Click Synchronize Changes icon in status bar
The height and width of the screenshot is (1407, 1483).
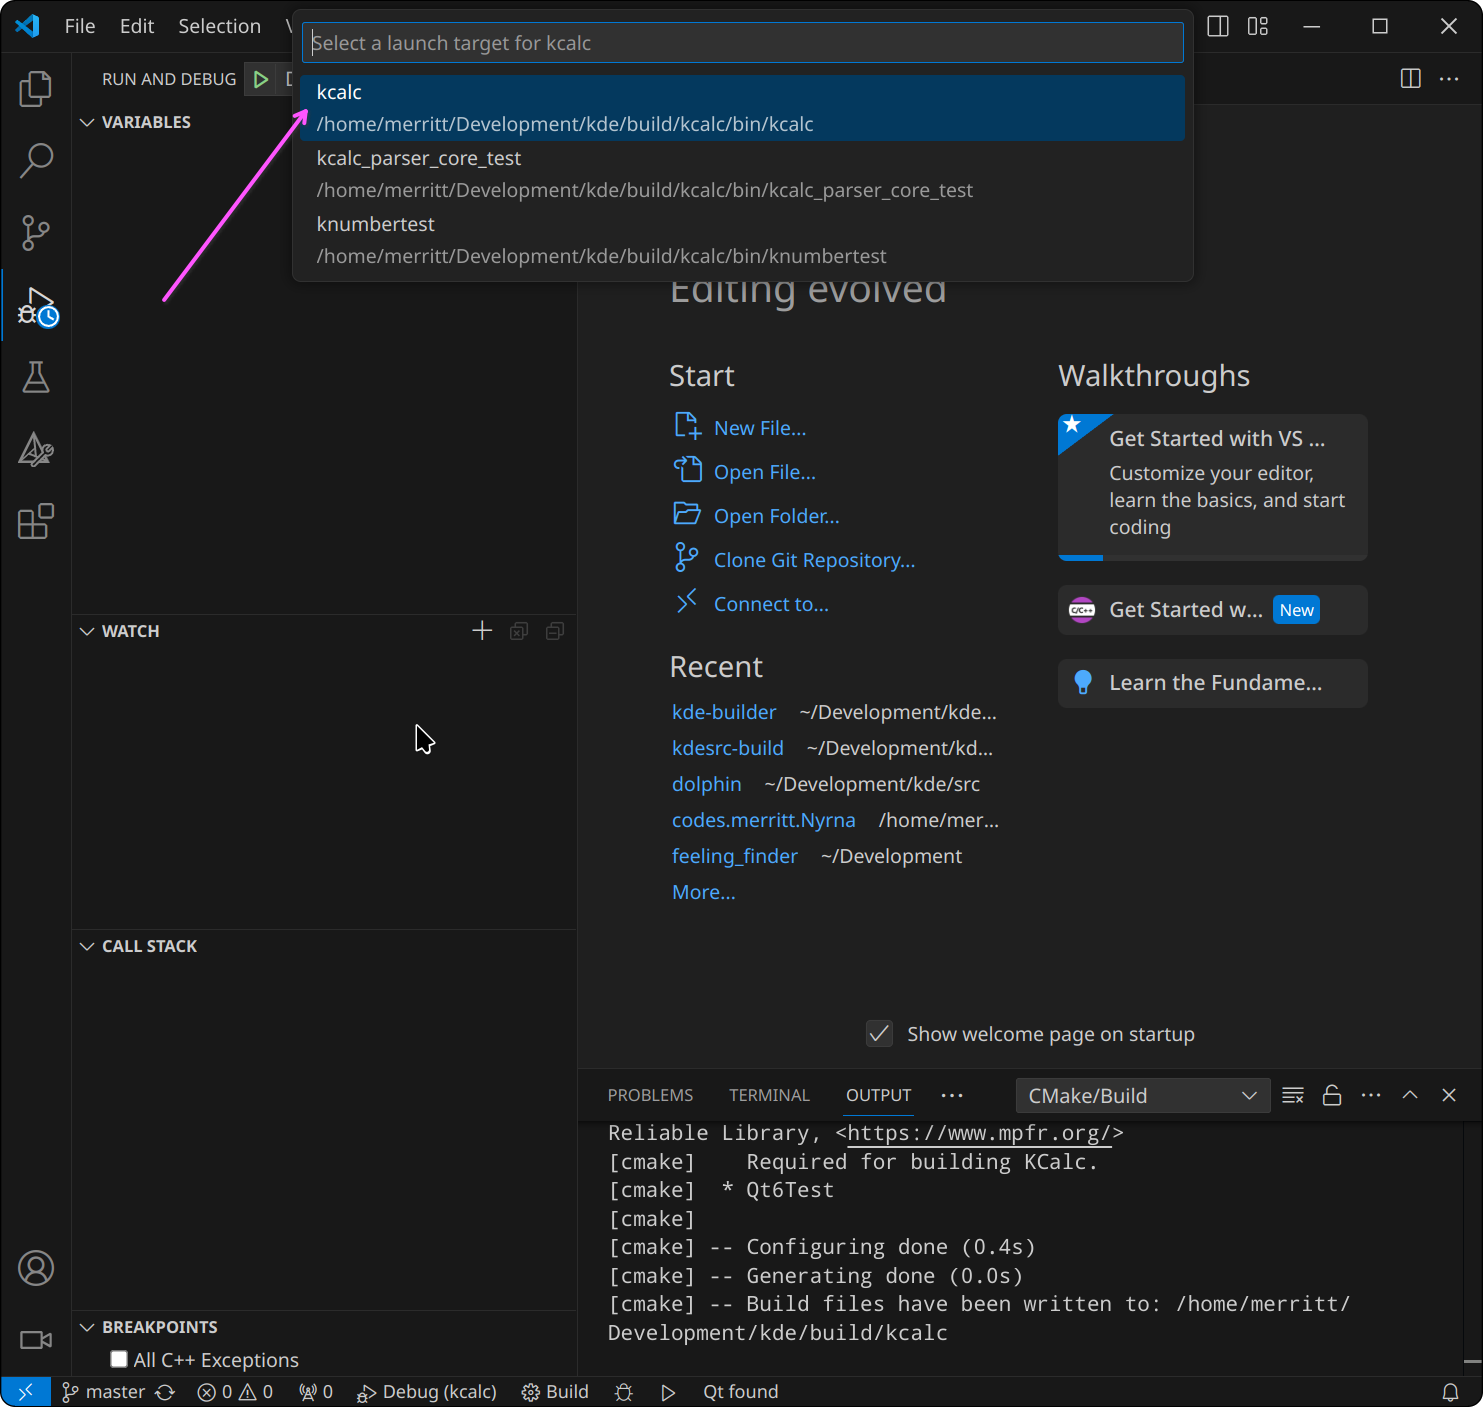click(166, 1392)
